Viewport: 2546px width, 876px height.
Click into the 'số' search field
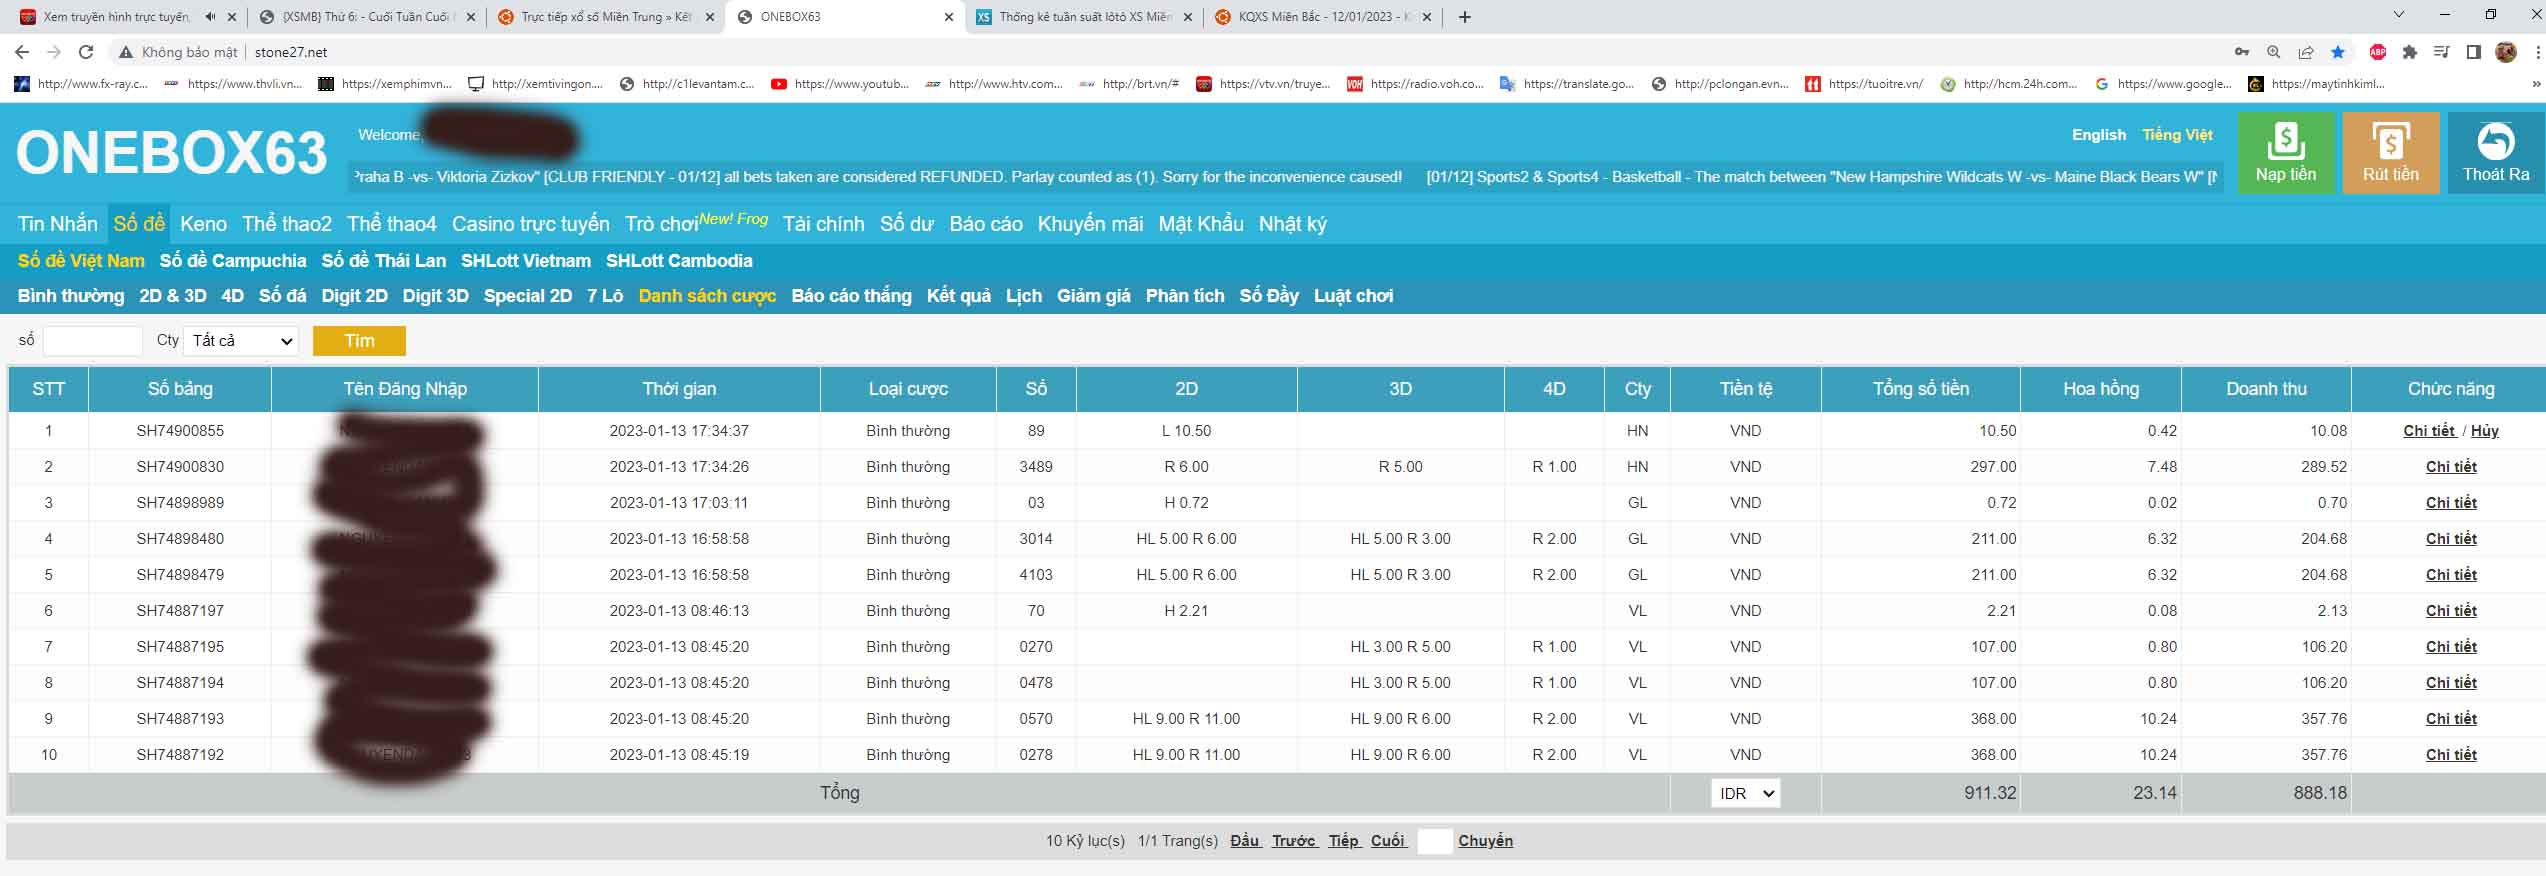[92, 341]
